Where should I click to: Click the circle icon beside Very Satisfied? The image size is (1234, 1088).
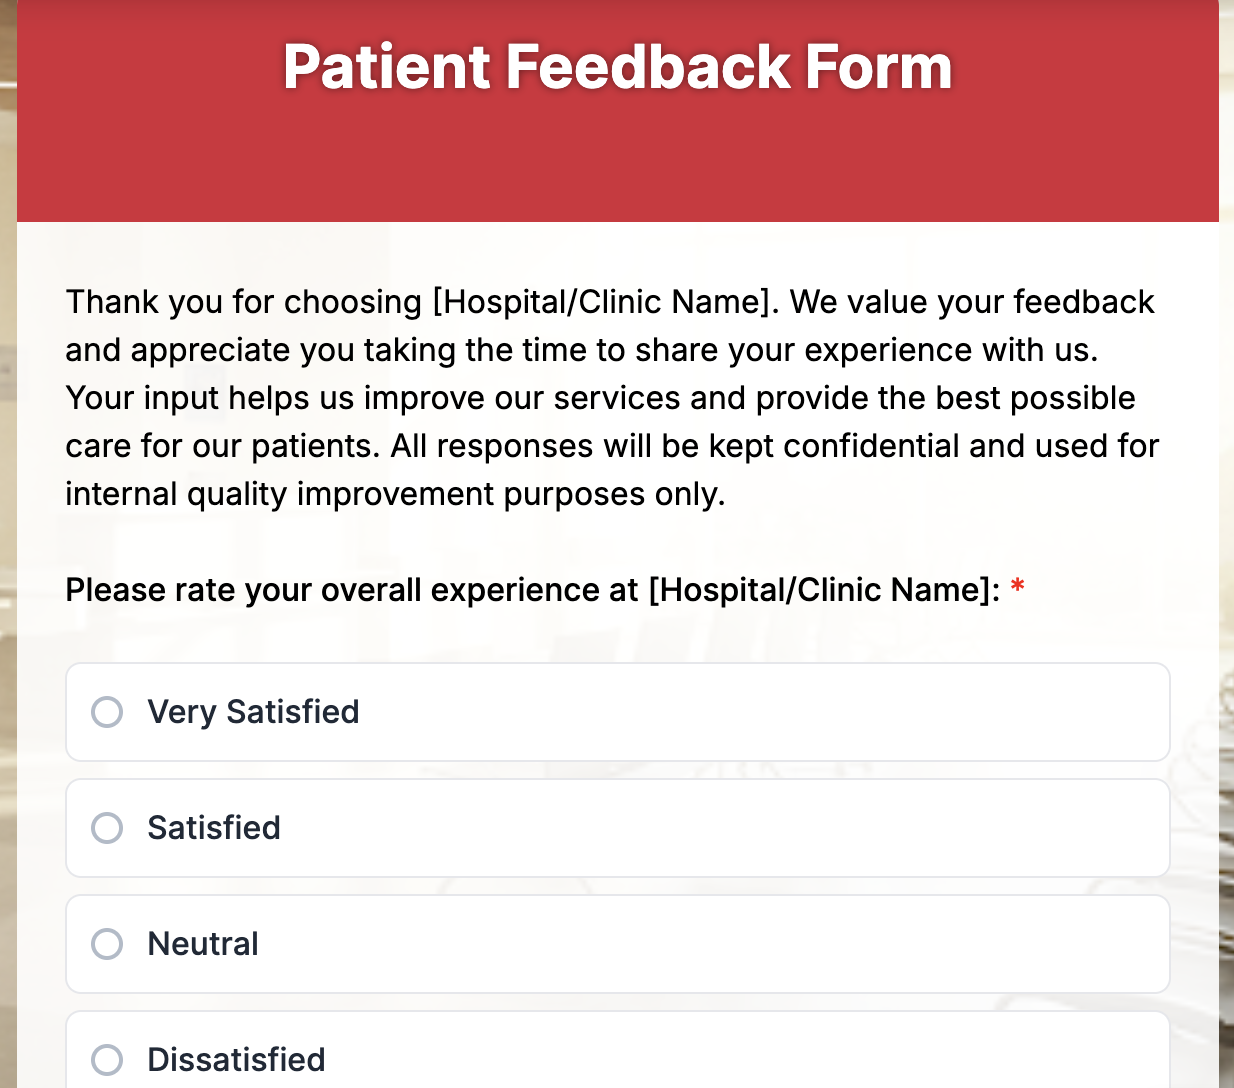click(x=107, y=712)
